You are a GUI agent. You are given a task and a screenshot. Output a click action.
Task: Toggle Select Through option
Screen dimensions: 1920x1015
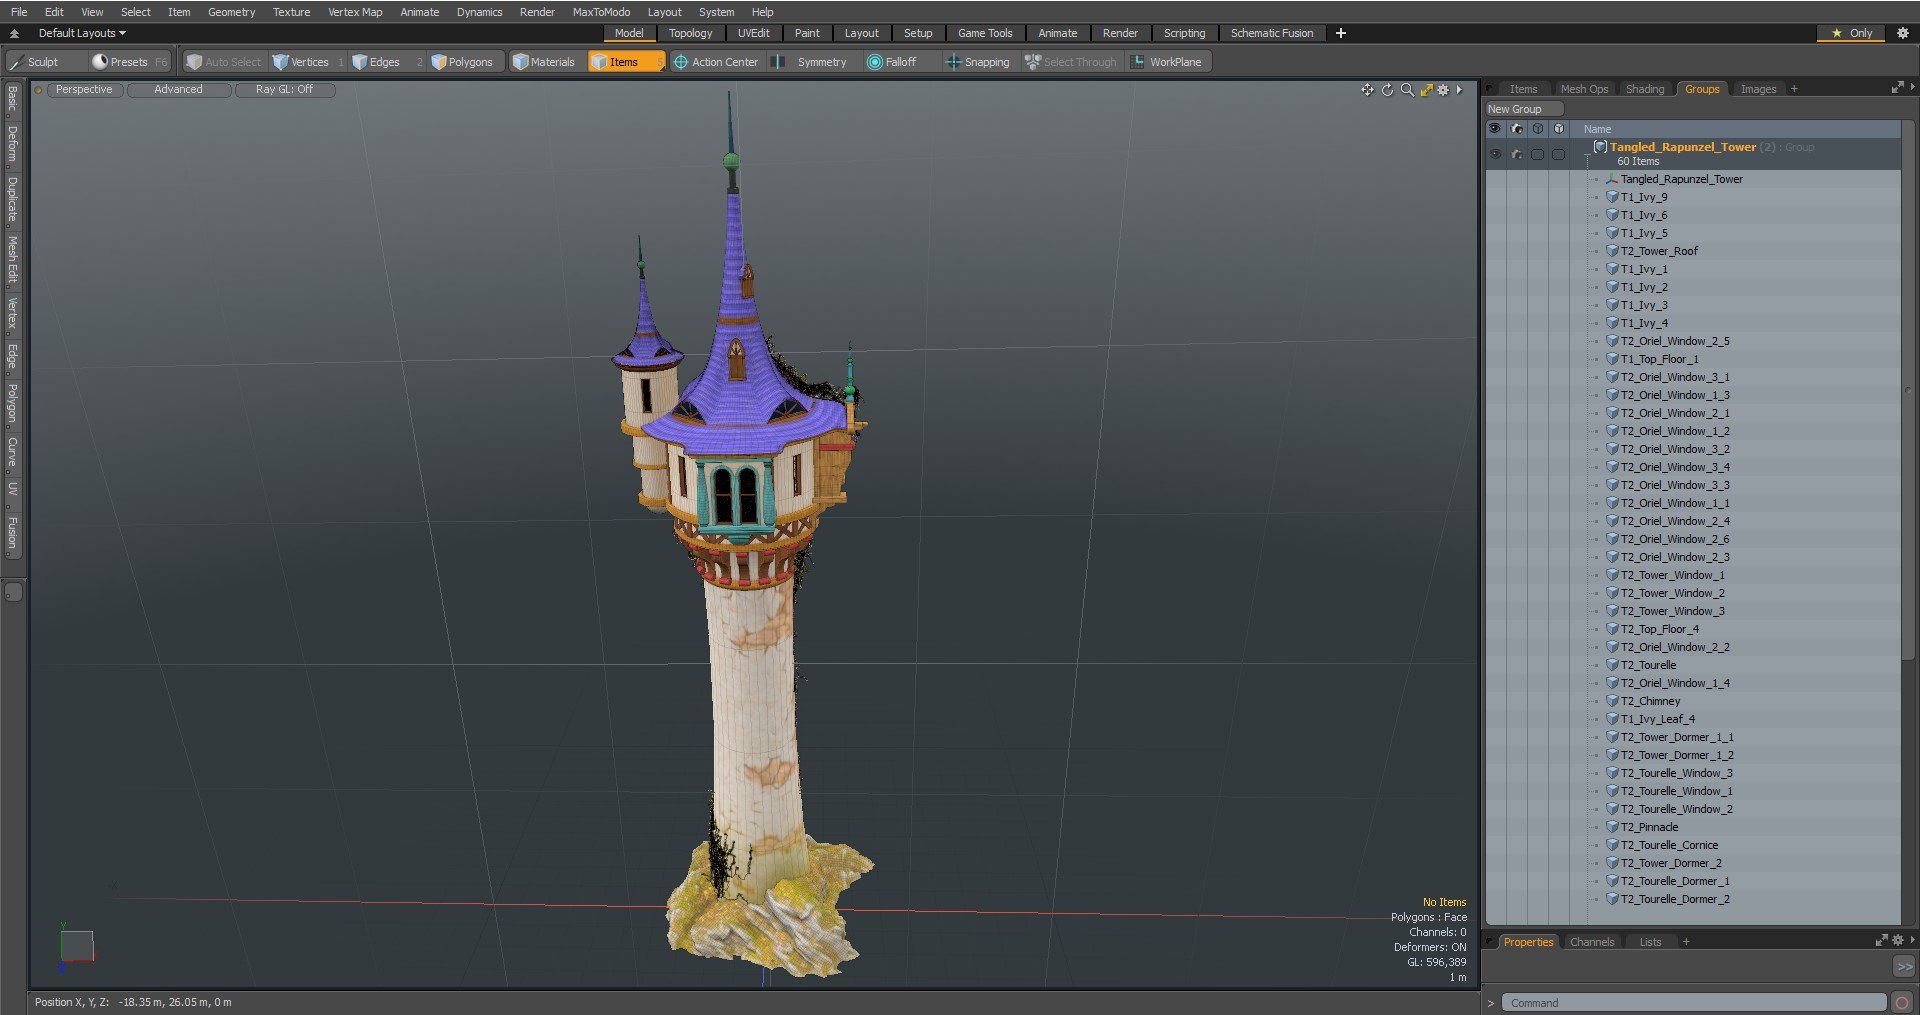(x=1071, y=62)
